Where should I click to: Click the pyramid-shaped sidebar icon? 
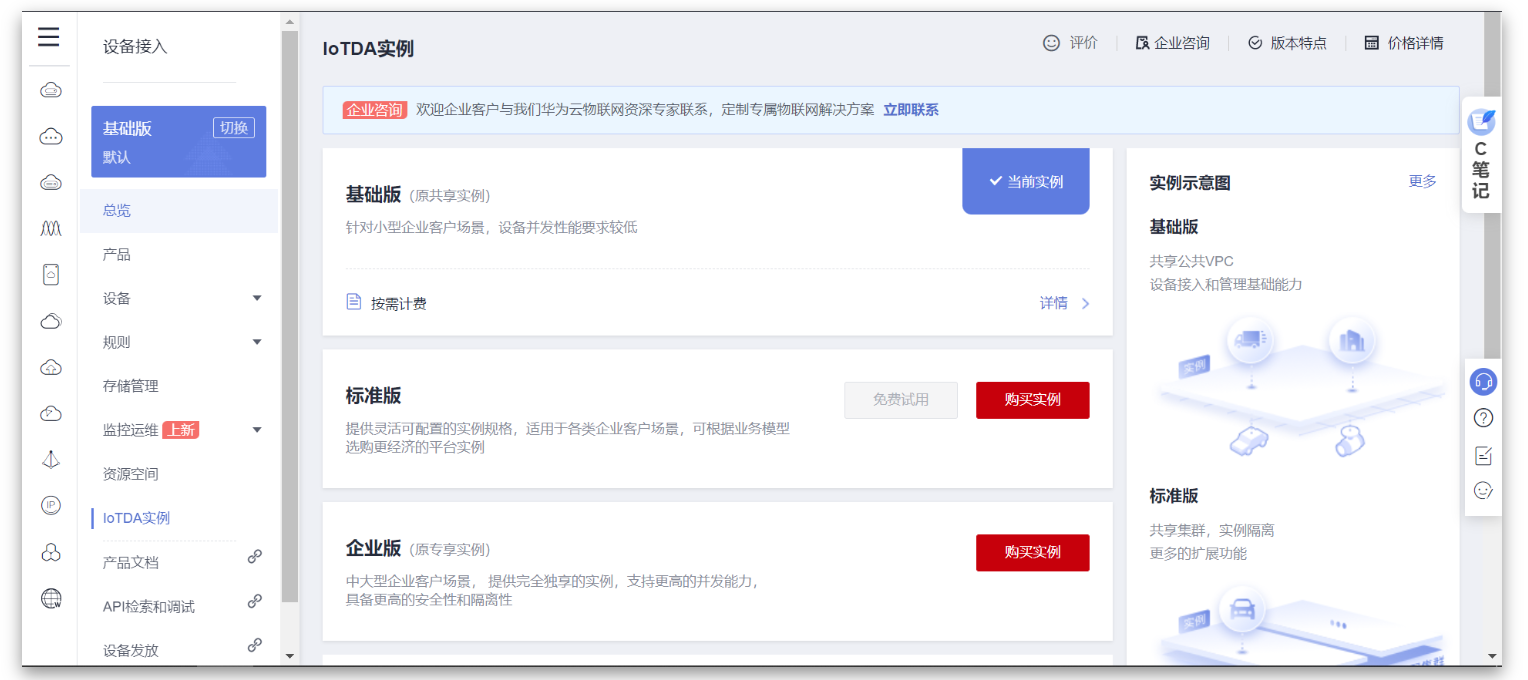click(51, 459)
